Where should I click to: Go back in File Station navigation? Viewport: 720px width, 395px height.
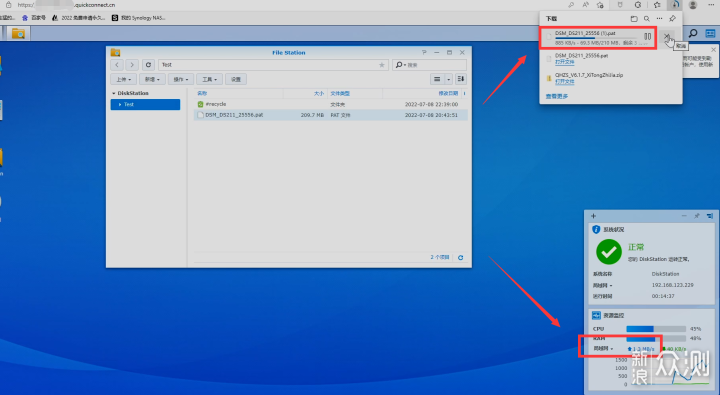pyautogui.click(x=117, y=65)
